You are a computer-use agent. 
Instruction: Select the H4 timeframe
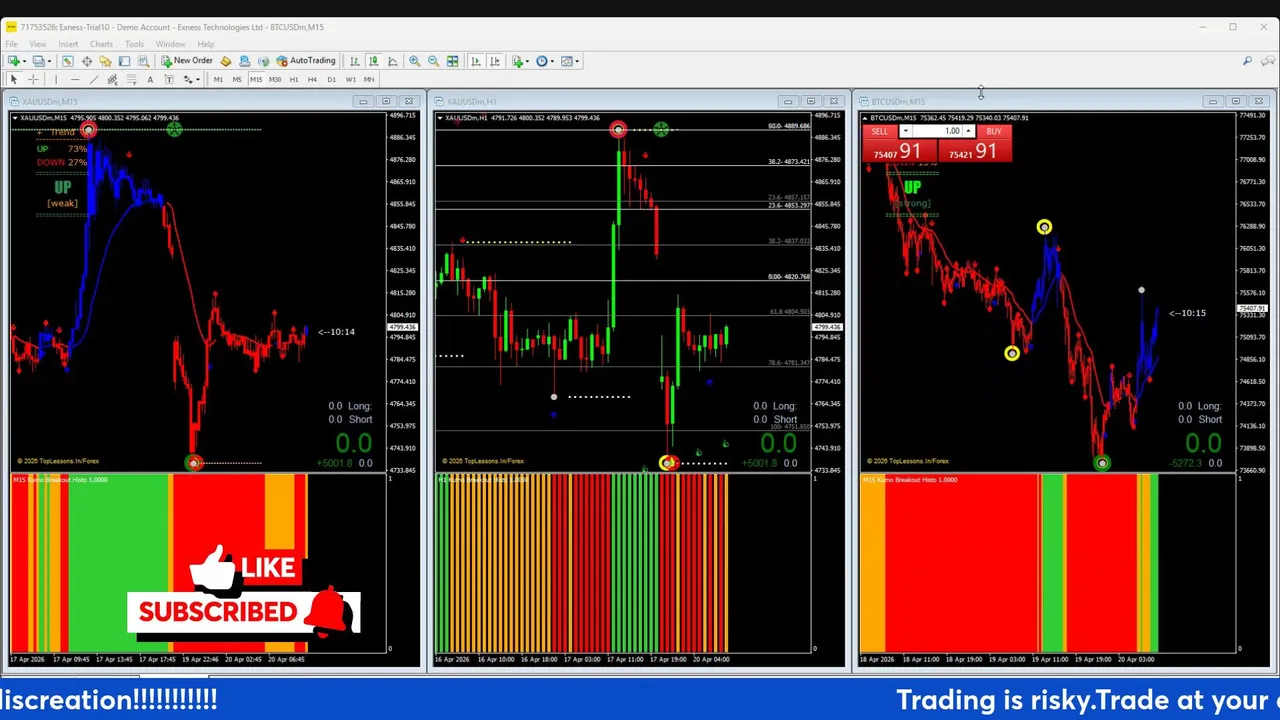tap(312, 80)
